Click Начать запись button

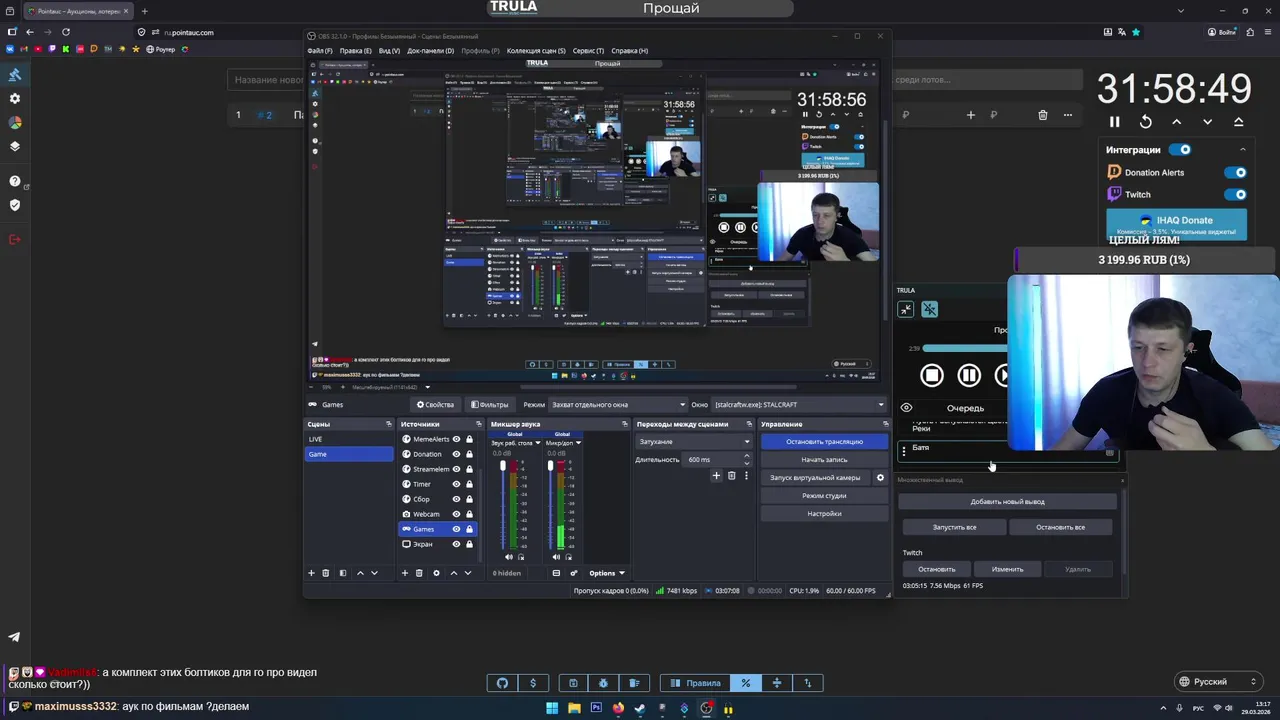coord(825,459)
